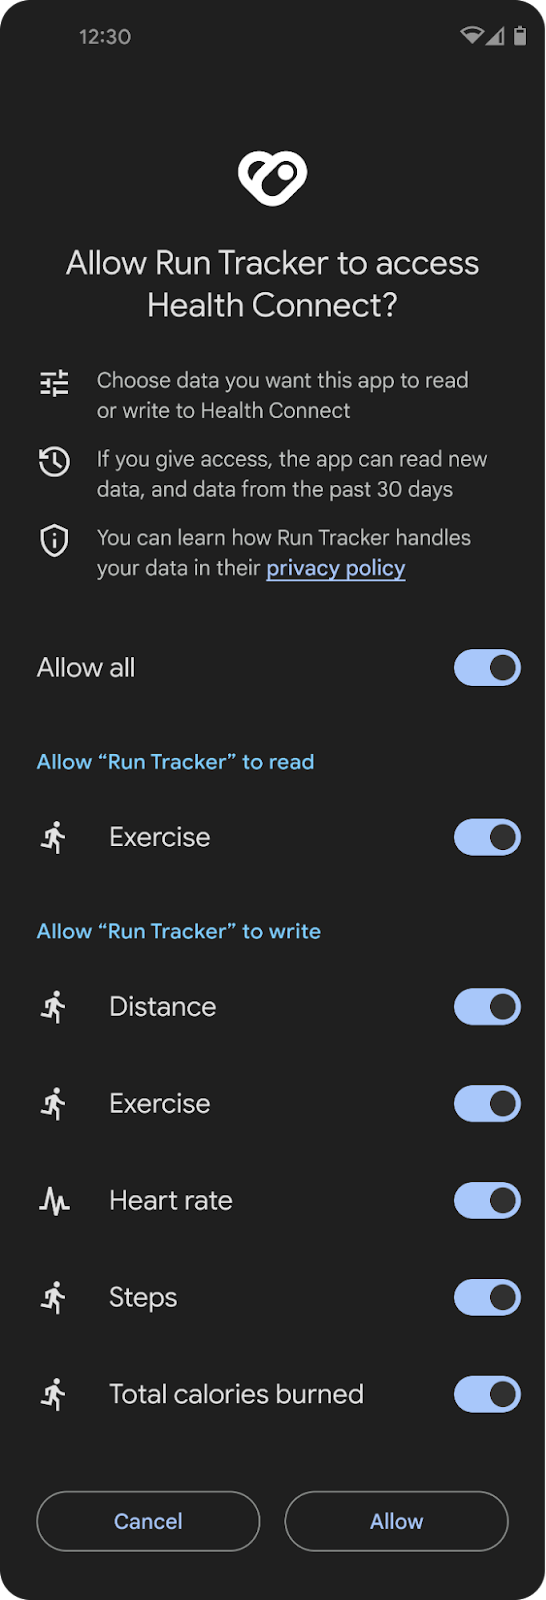Tap the Allow button
546x1600 pixels.
(397, 1521)
